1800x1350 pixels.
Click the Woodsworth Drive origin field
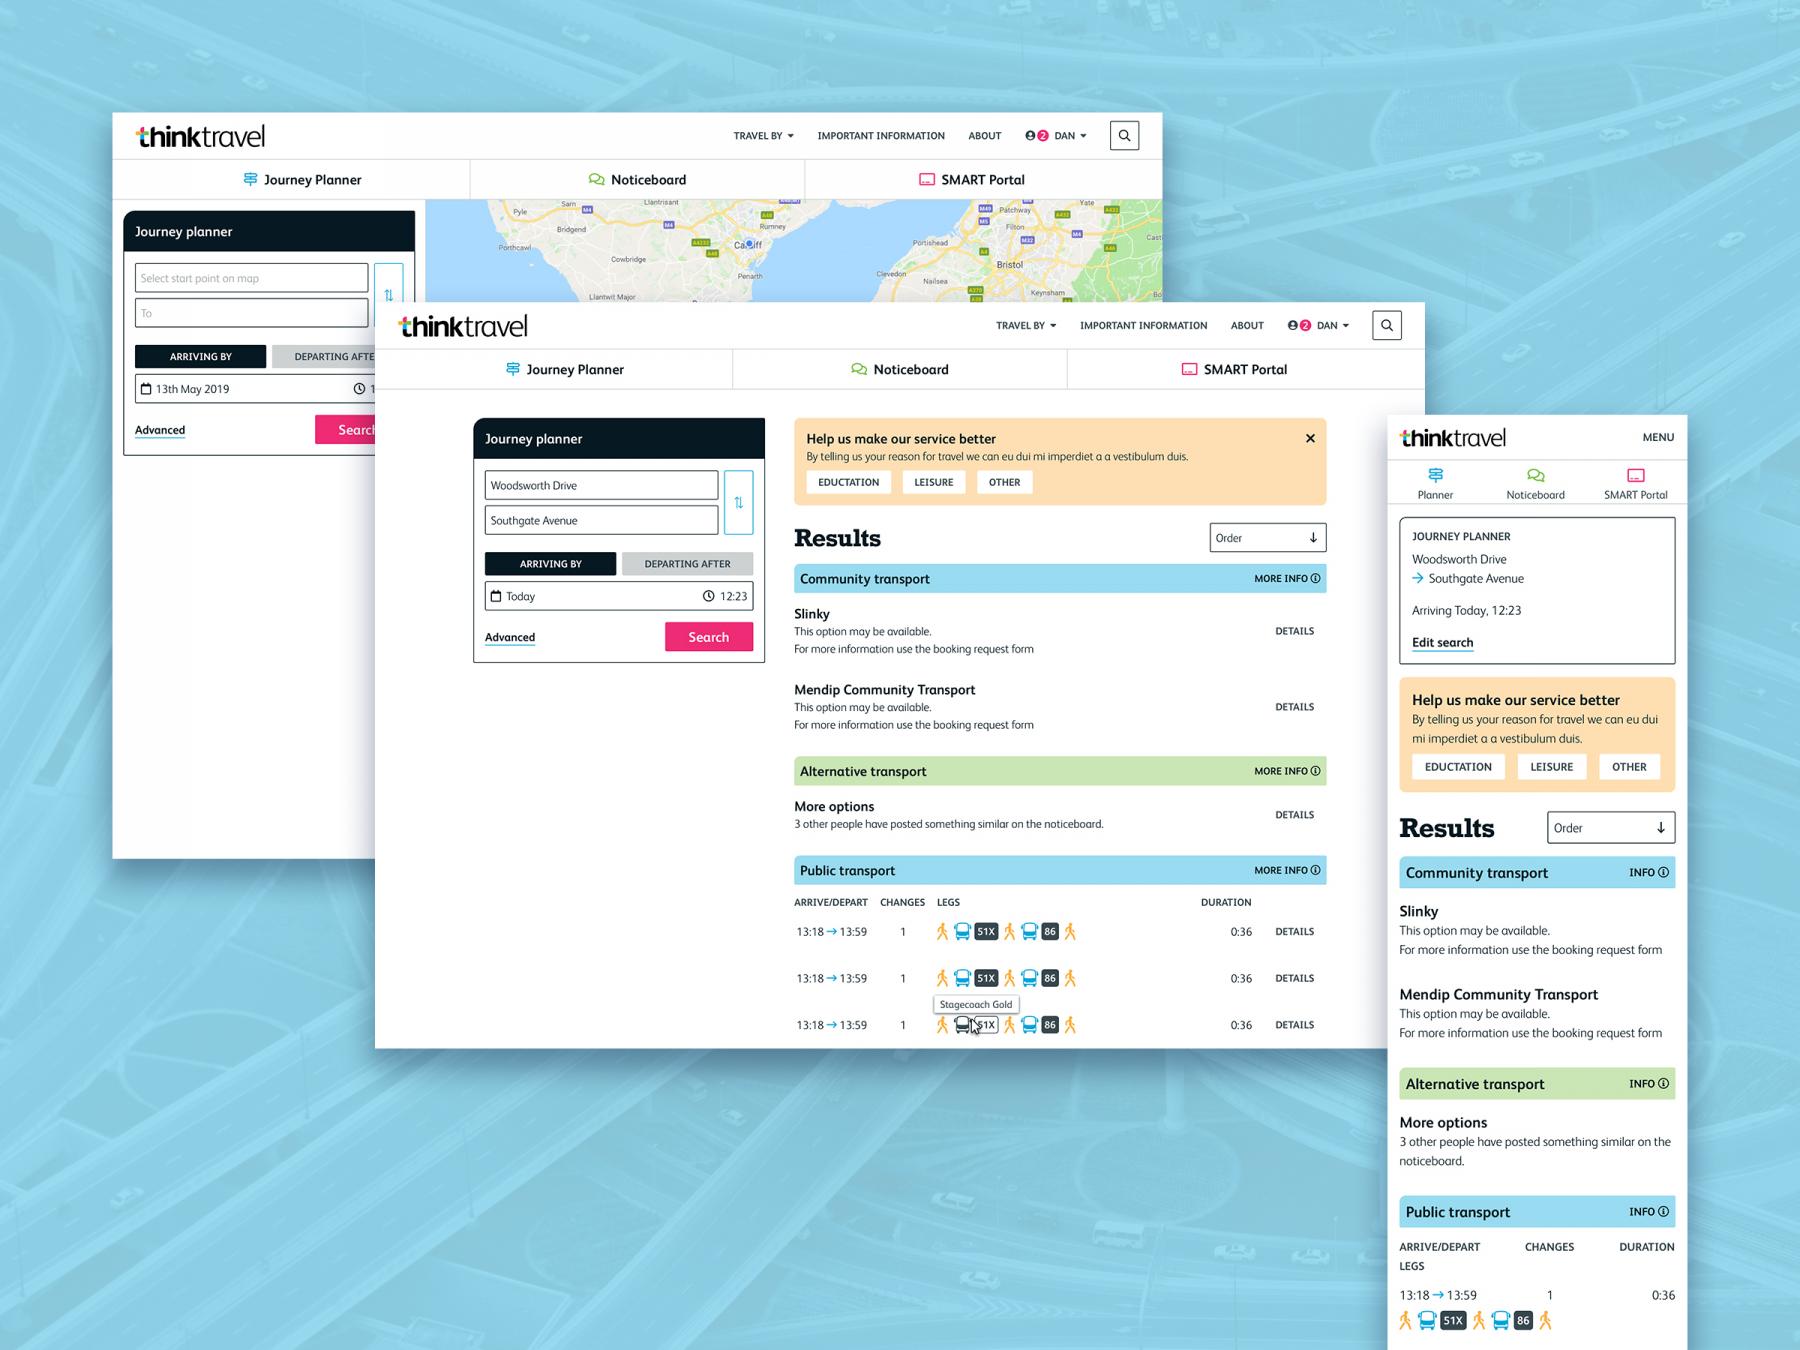601,485
